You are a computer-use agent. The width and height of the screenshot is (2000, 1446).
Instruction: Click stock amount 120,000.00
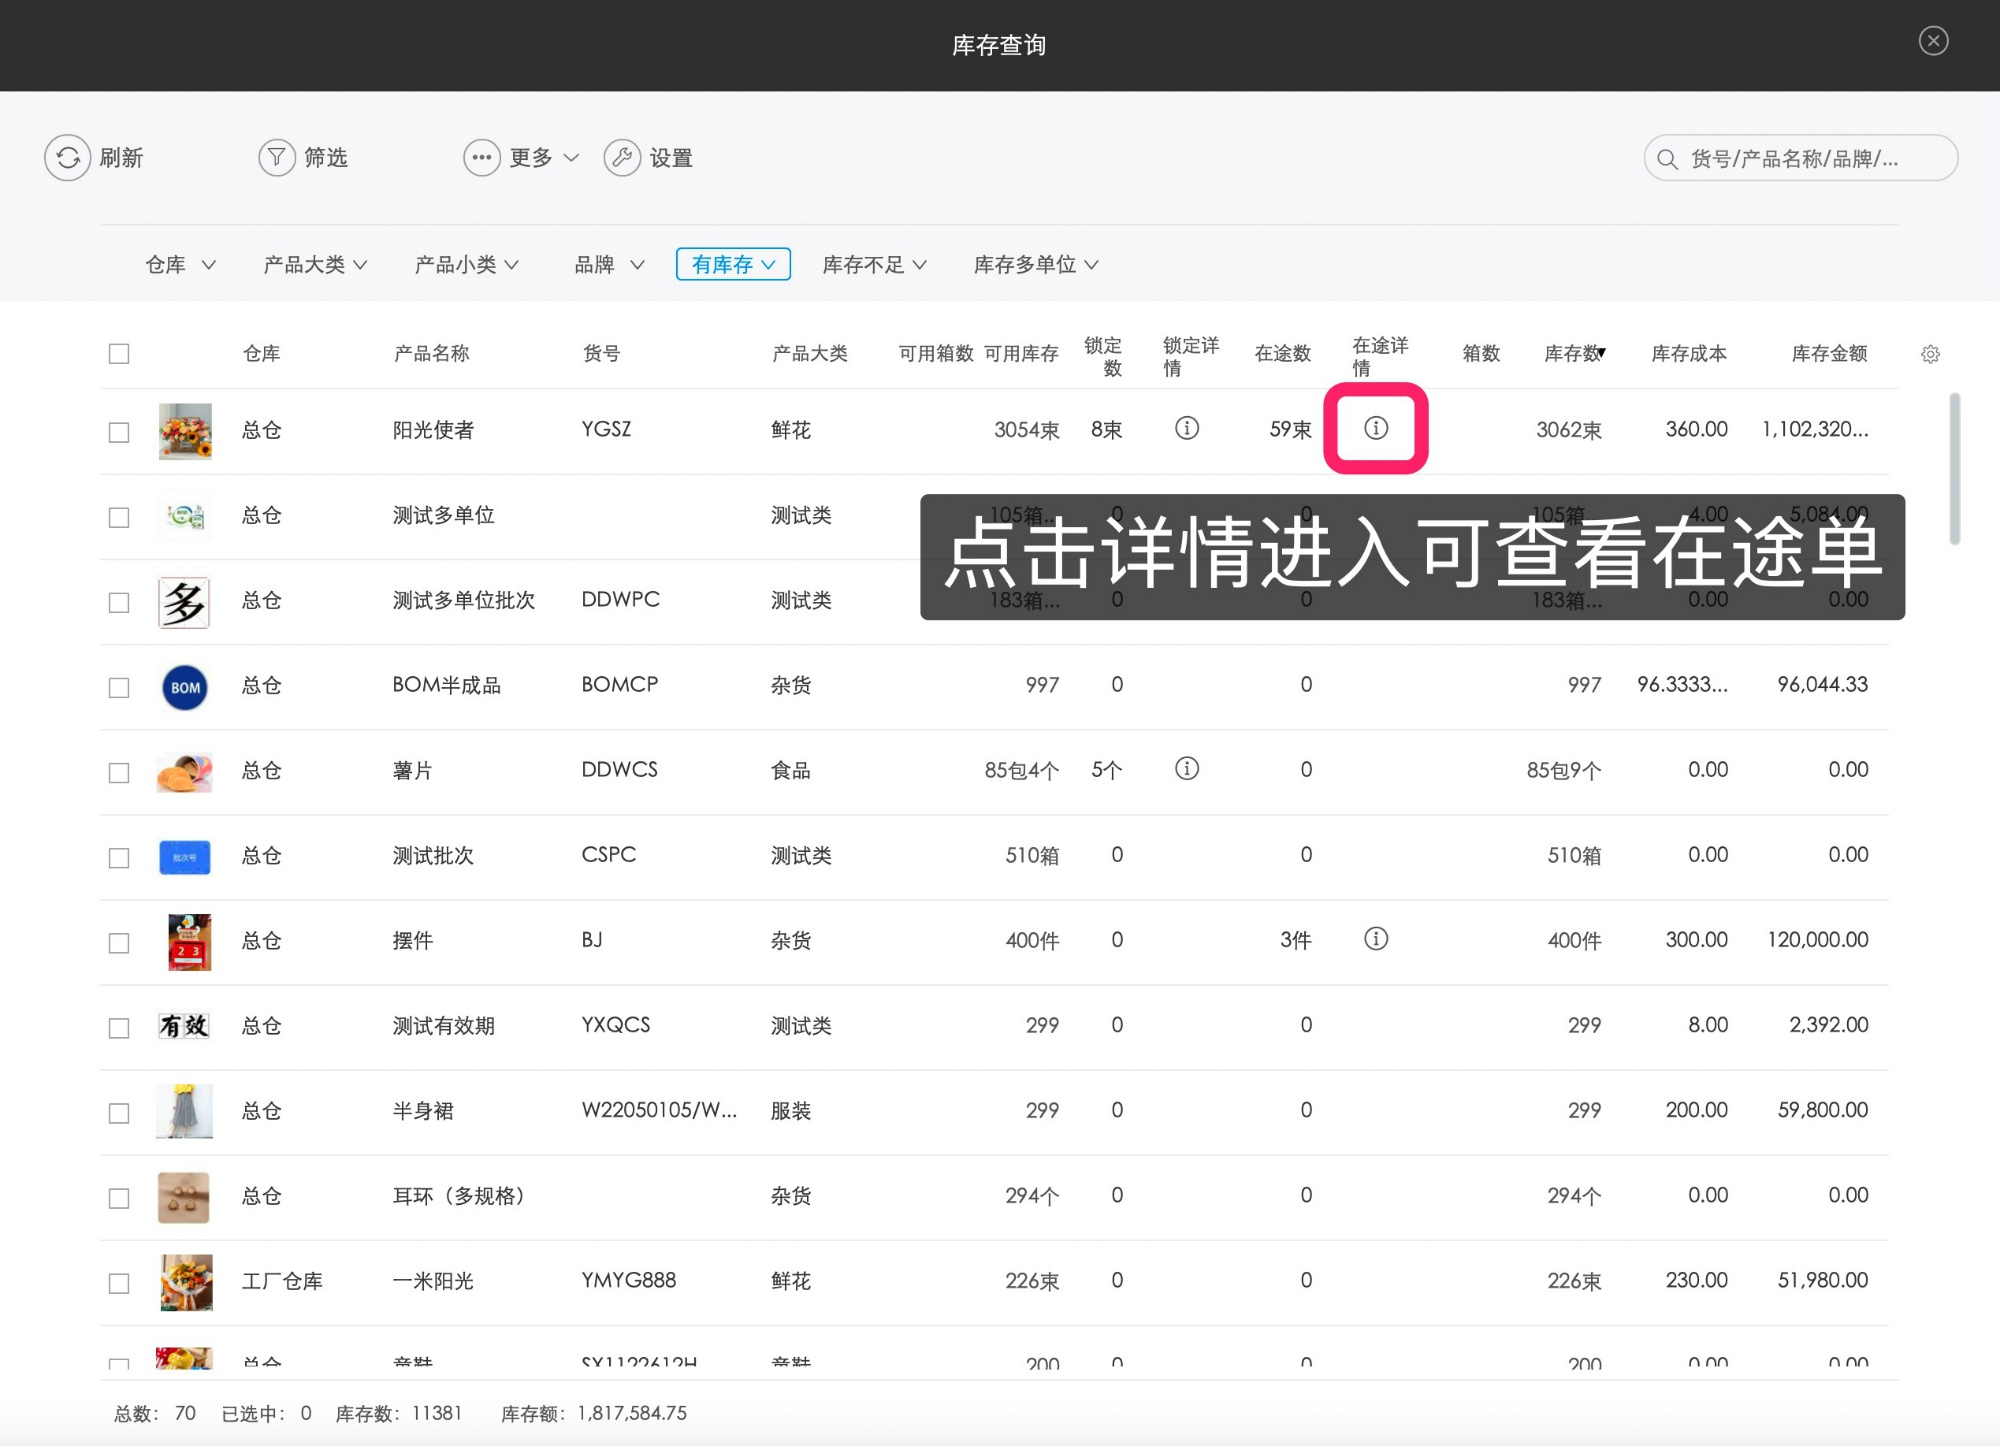[1818, 939]
